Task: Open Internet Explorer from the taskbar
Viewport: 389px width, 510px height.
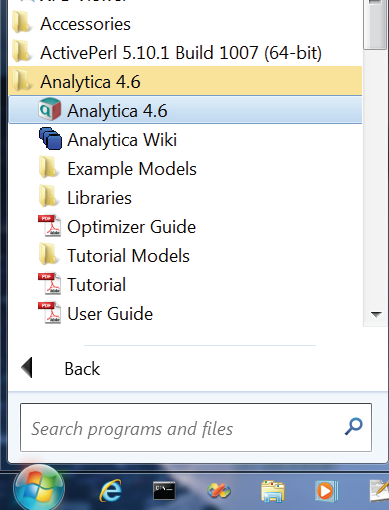Action: click(x=110, y=491)
